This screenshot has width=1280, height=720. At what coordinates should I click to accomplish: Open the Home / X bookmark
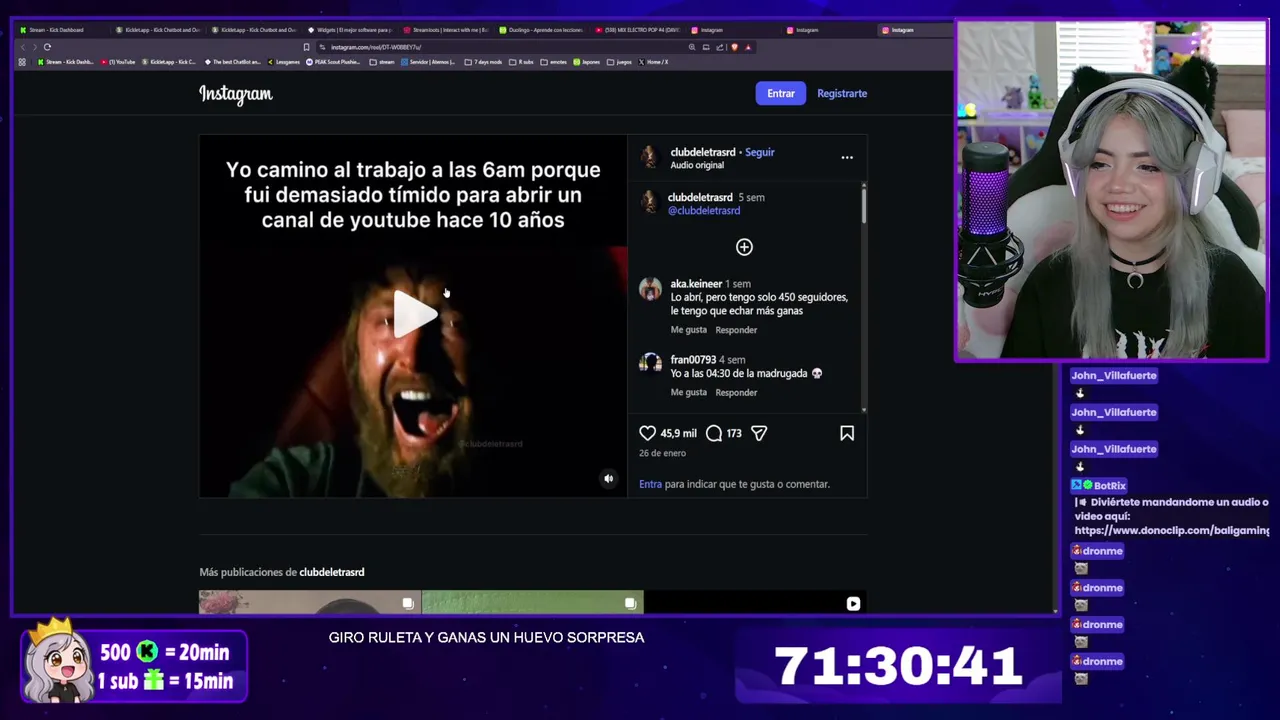click(x=652, y=62)
